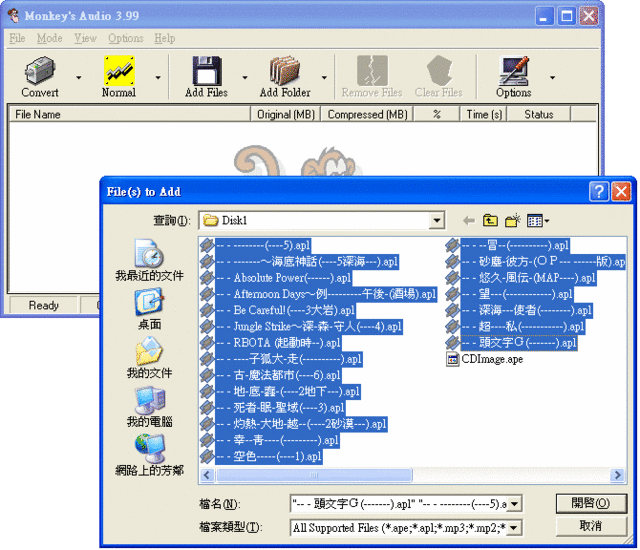Click the 取消 cancel button
Screen dimensions: 640x550
coord(591,526)
